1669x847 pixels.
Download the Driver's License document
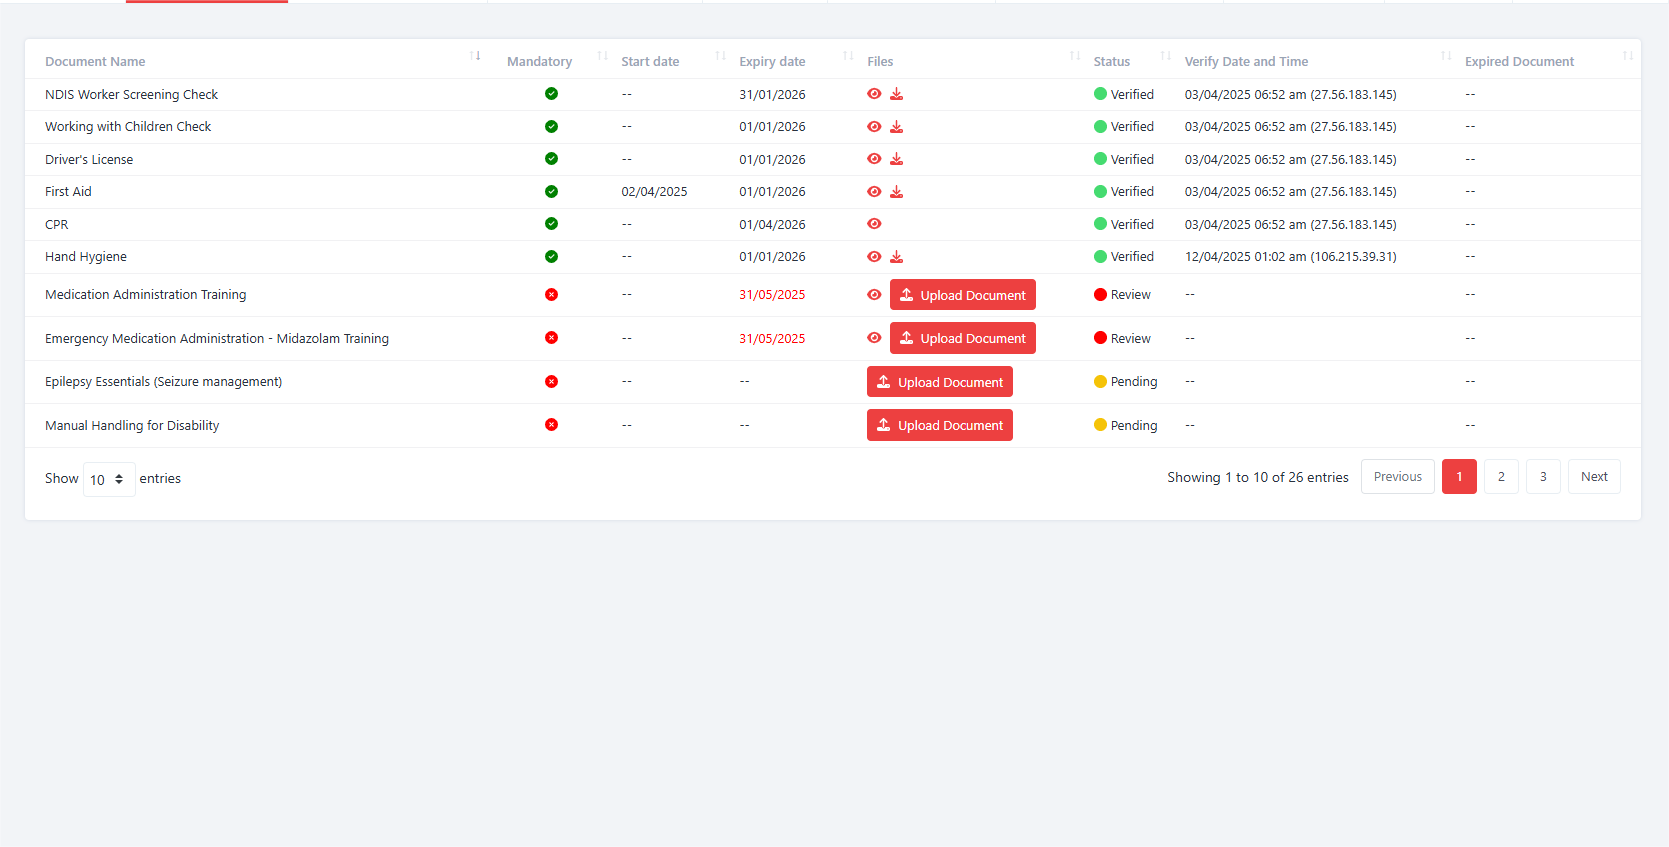(897, 159)
